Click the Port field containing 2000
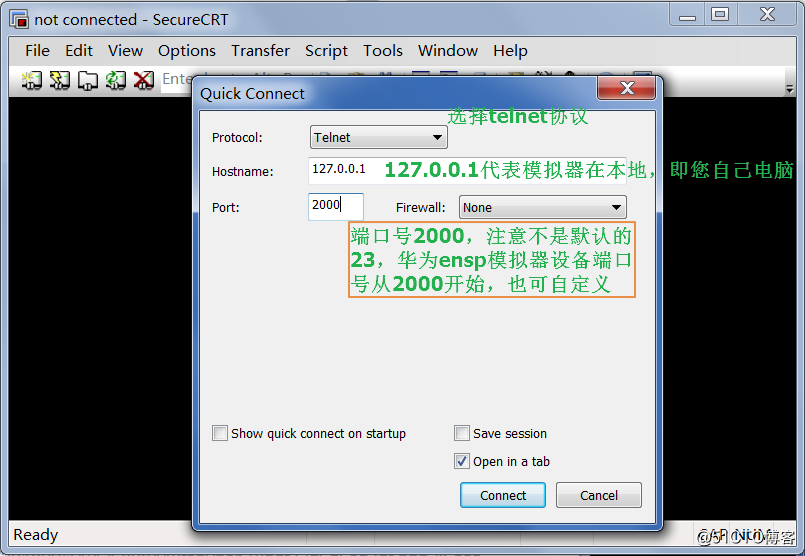 [336, 206]
